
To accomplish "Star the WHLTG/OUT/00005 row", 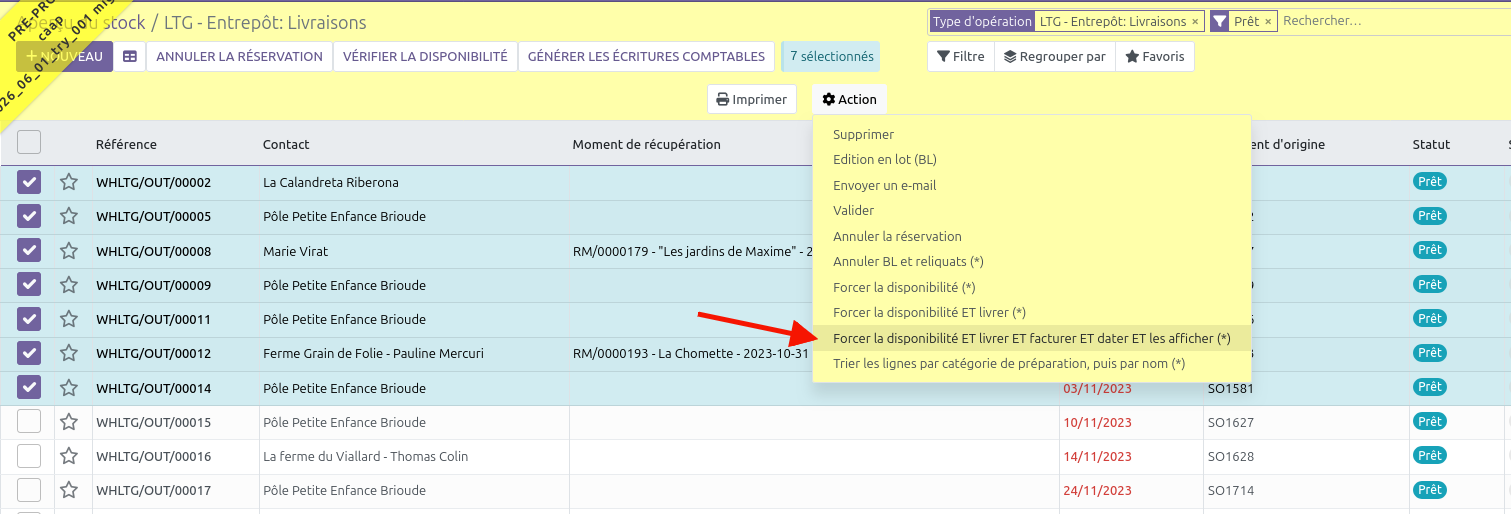I will pyautogui.click(x=69, y=216).
